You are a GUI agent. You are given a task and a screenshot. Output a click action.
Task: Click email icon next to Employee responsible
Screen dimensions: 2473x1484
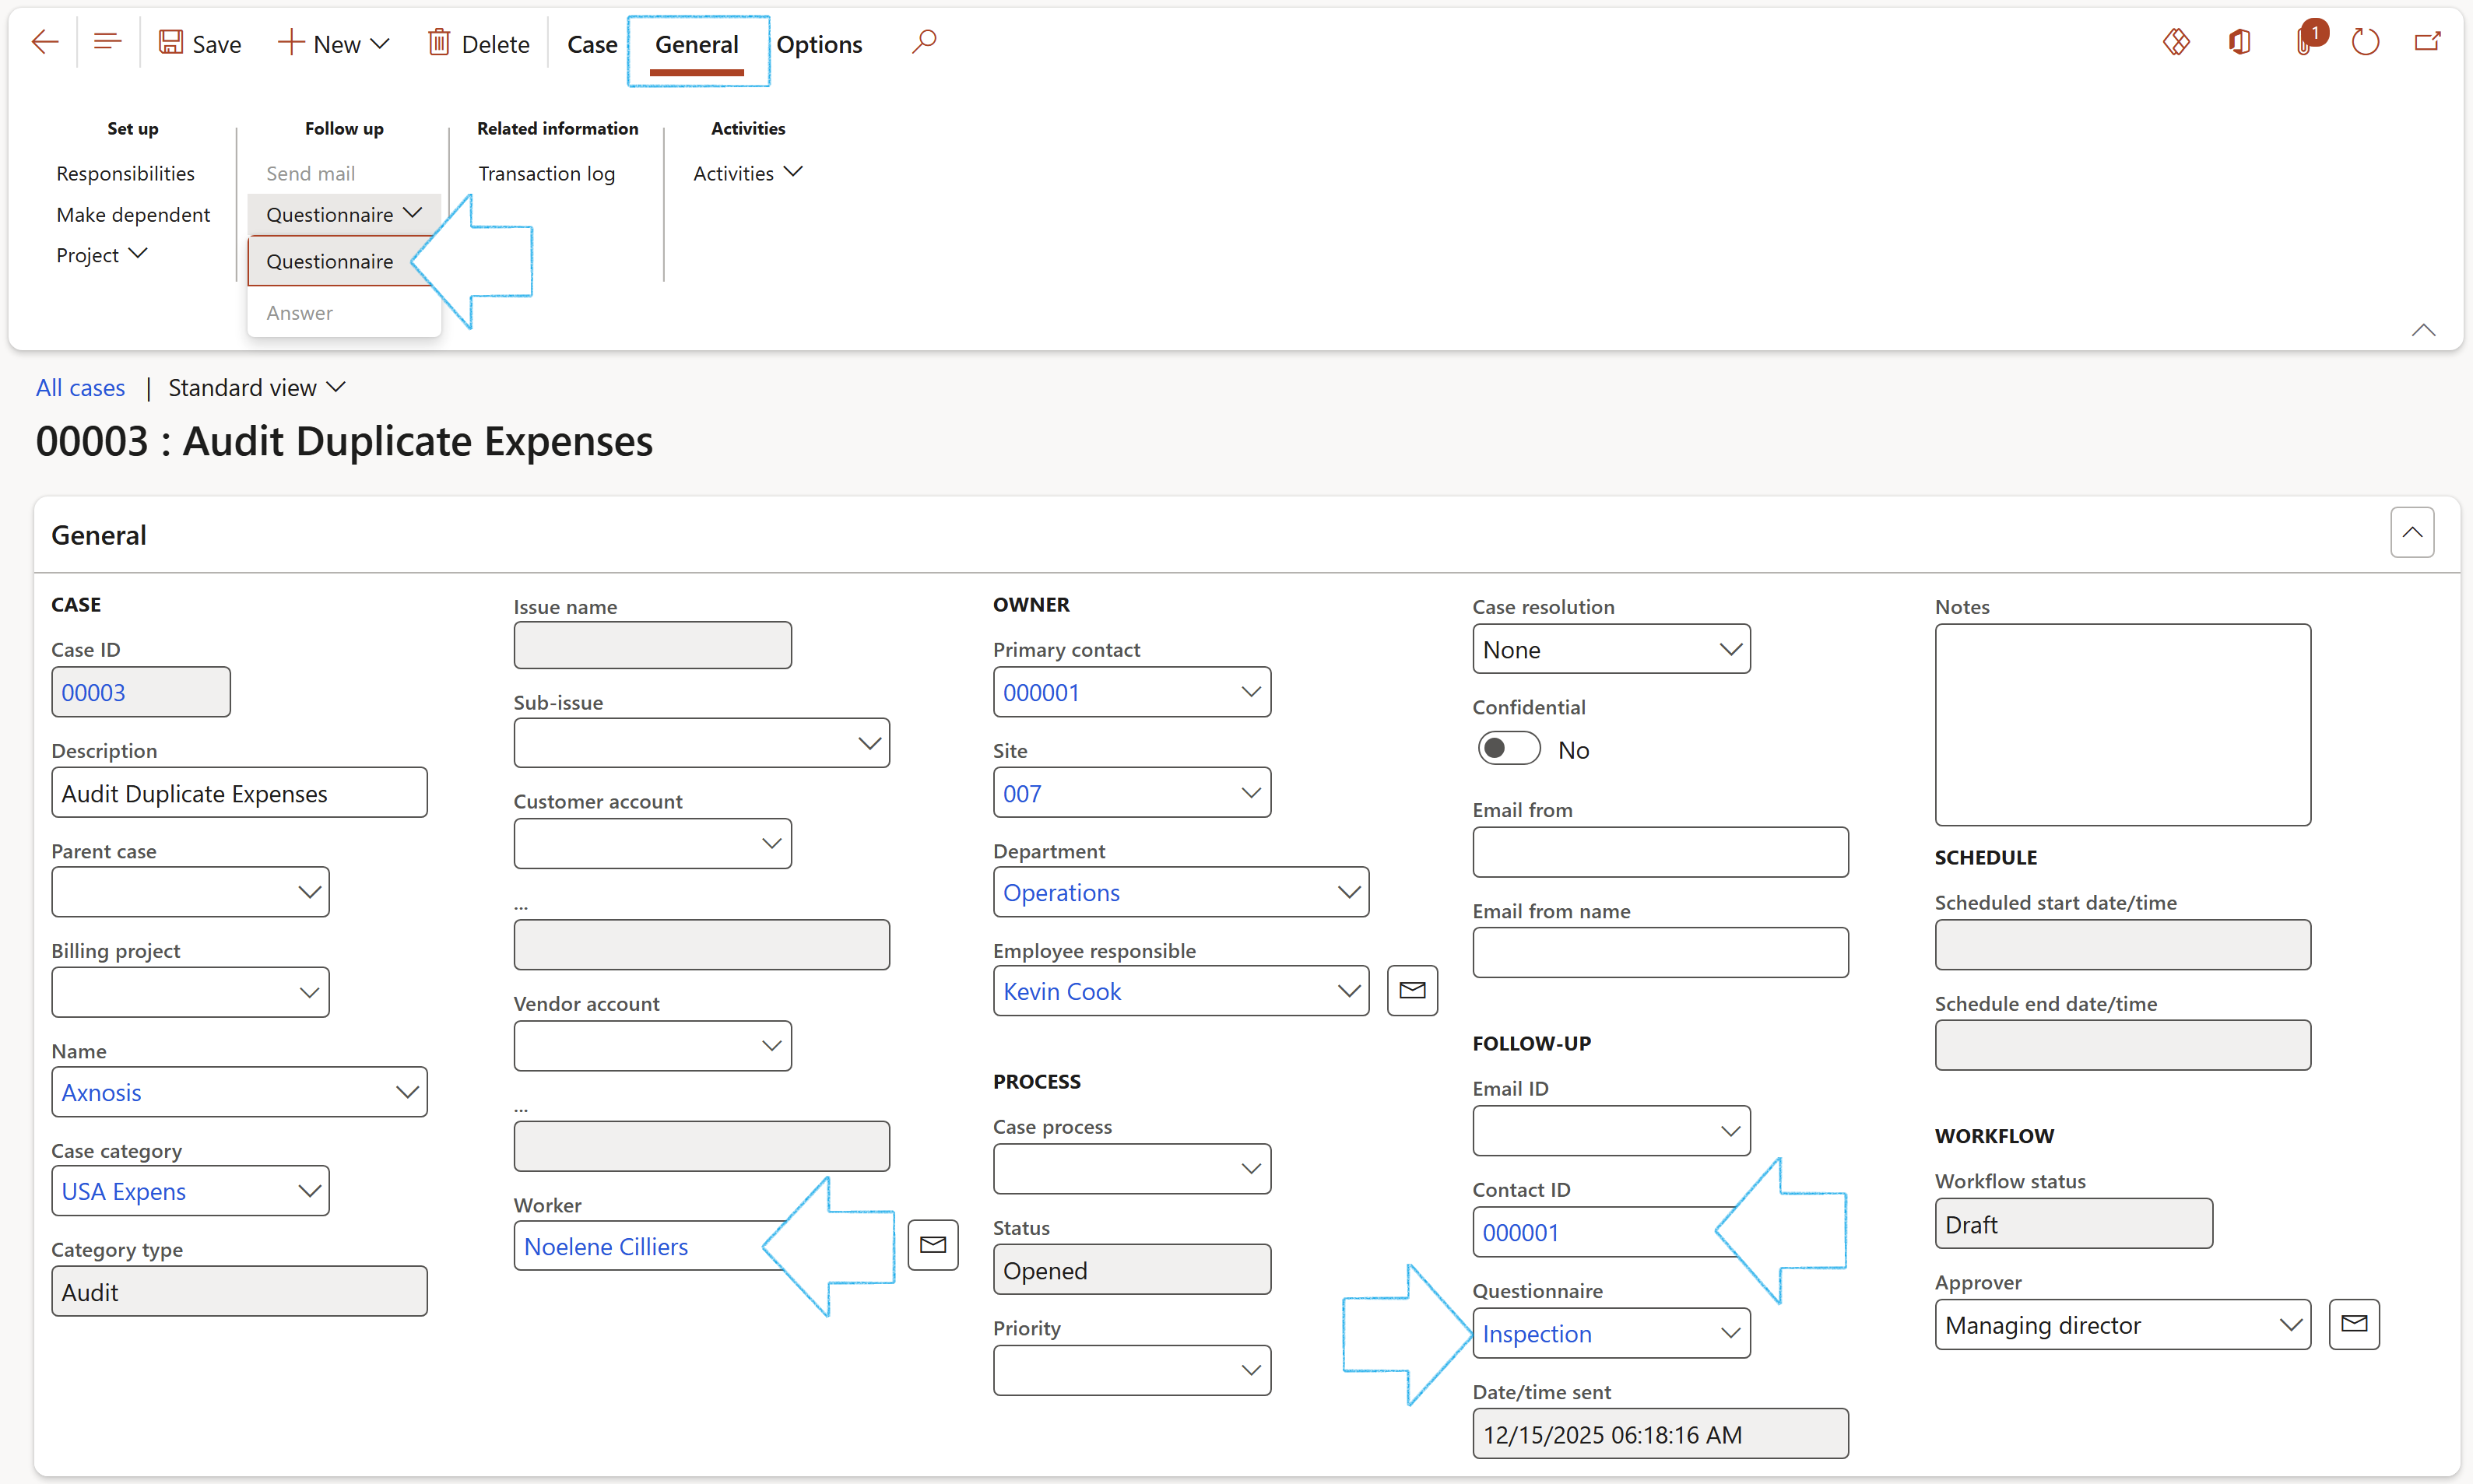pyautogui.click(x=1412, y=990)
